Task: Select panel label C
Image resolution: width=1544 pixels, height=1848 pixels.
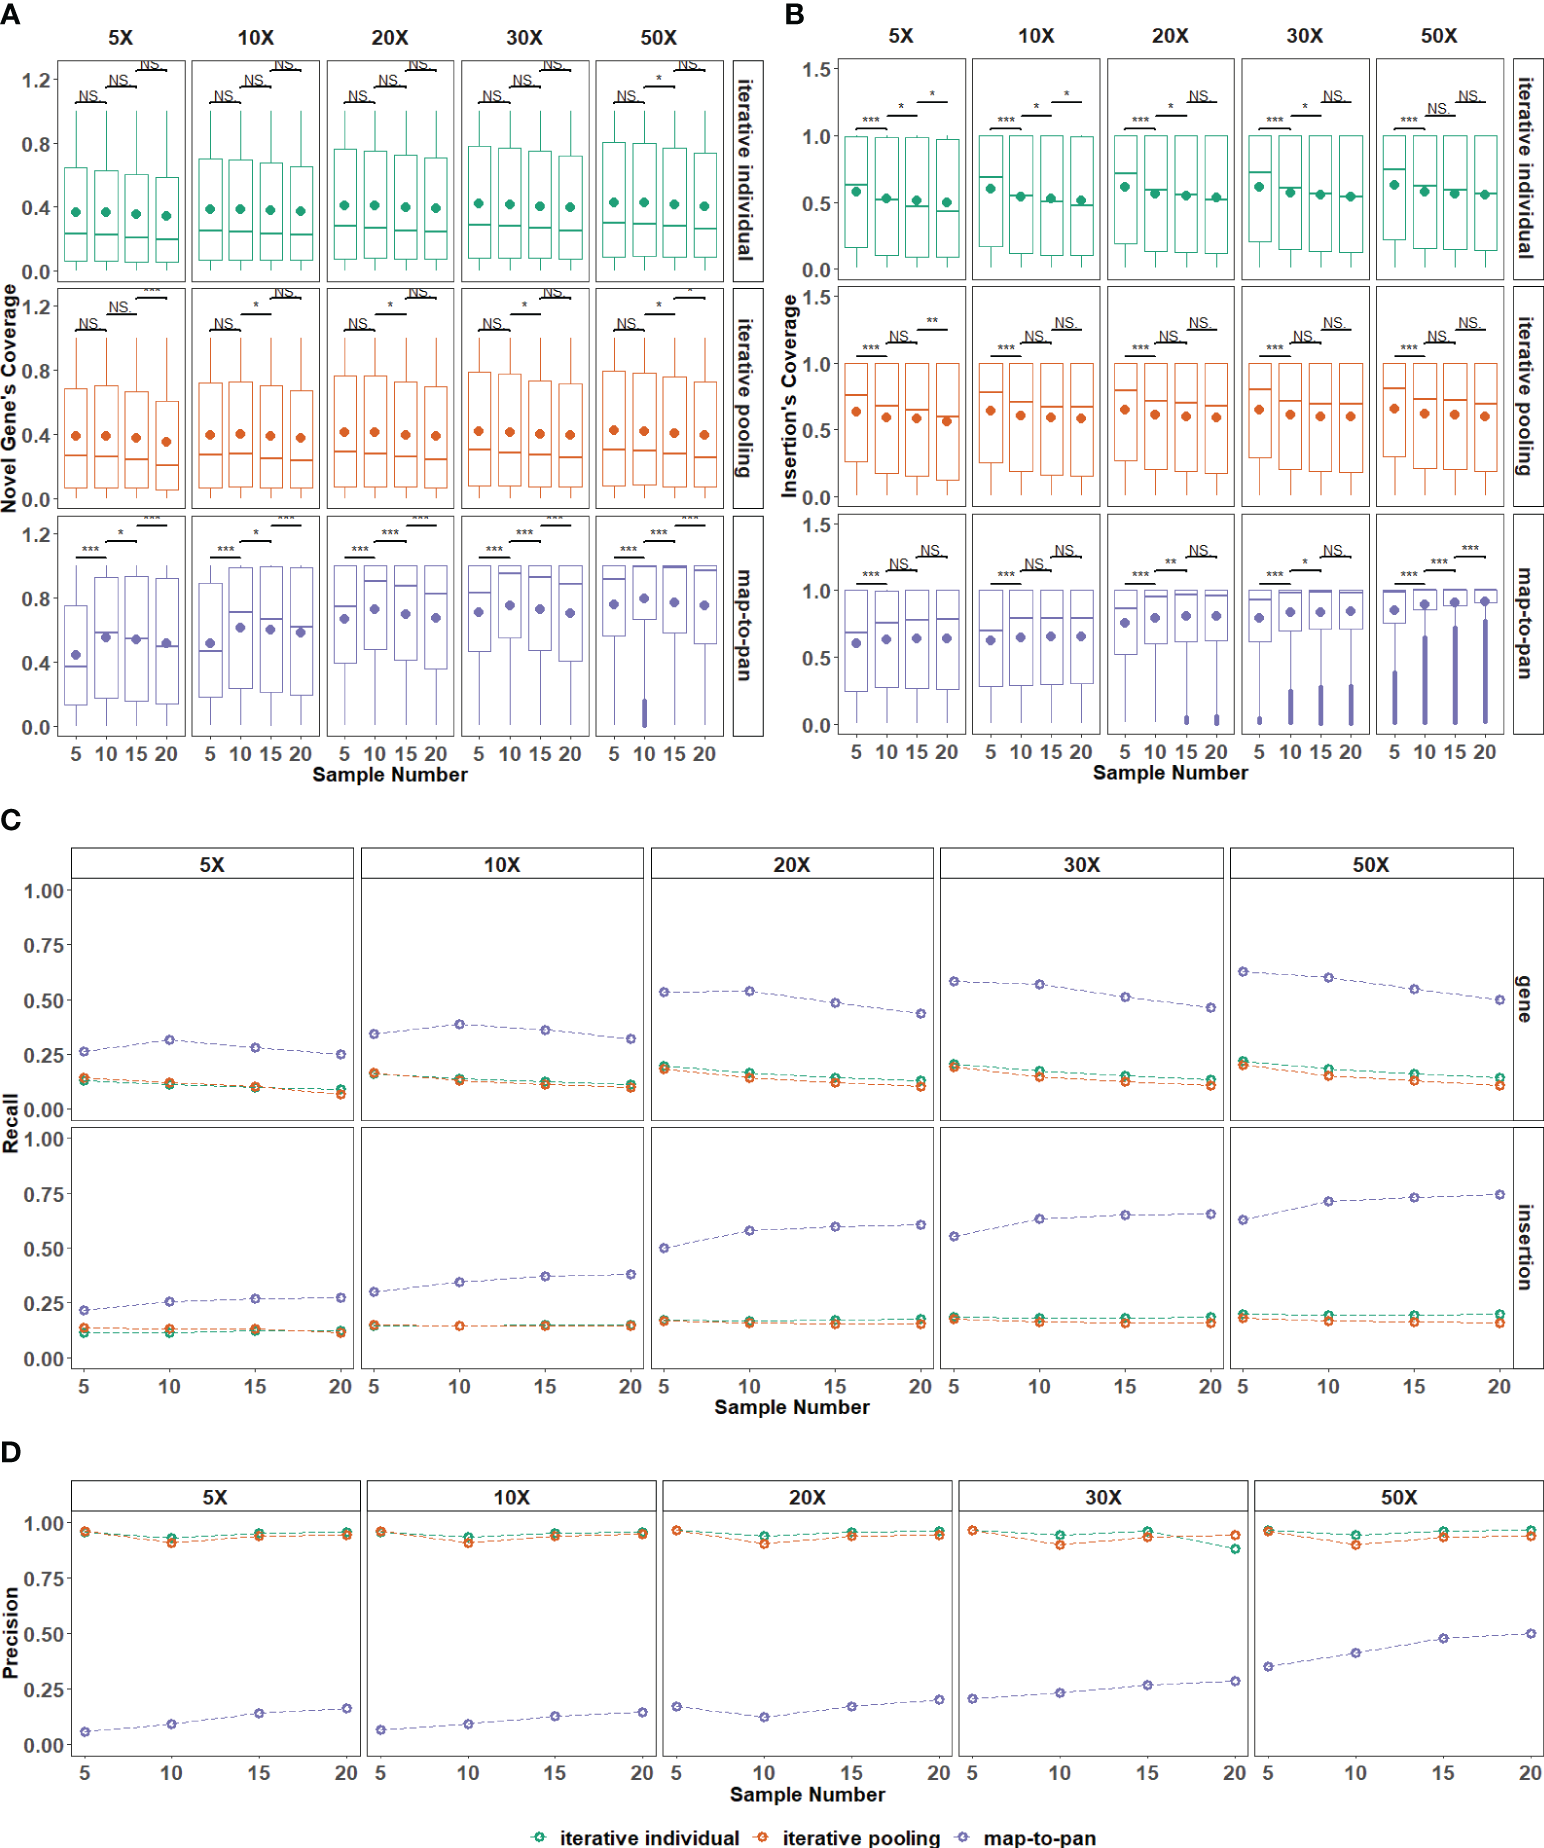Action: pyautogui.click(x=11, y=820)
